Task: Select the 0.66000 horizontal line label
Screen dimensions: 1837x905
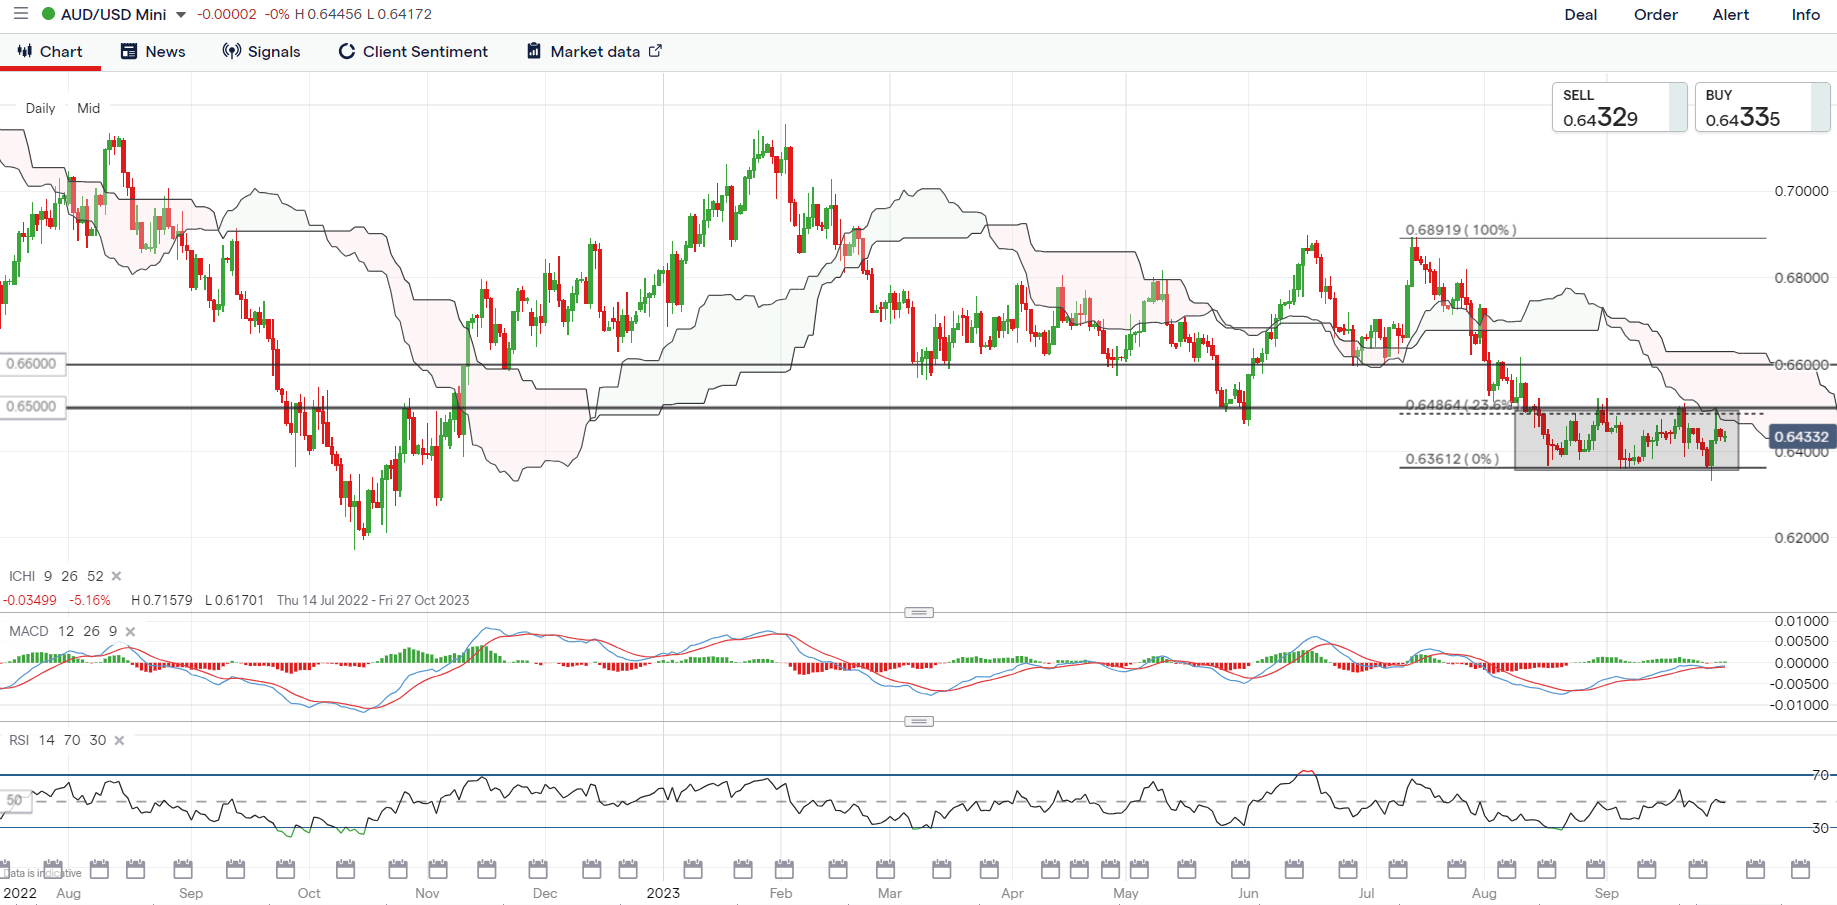Action: point(32,364)
